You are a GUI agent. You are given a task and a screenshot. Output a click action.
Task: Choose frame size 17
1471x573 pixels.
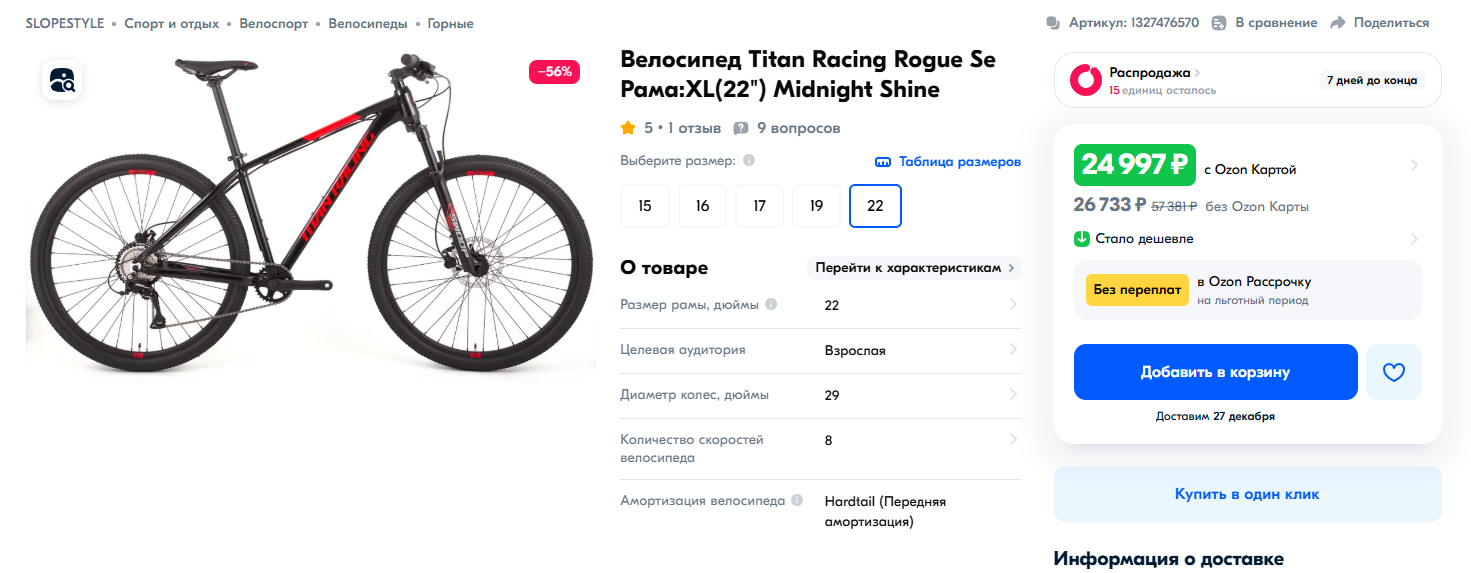[x=760, y=206]
